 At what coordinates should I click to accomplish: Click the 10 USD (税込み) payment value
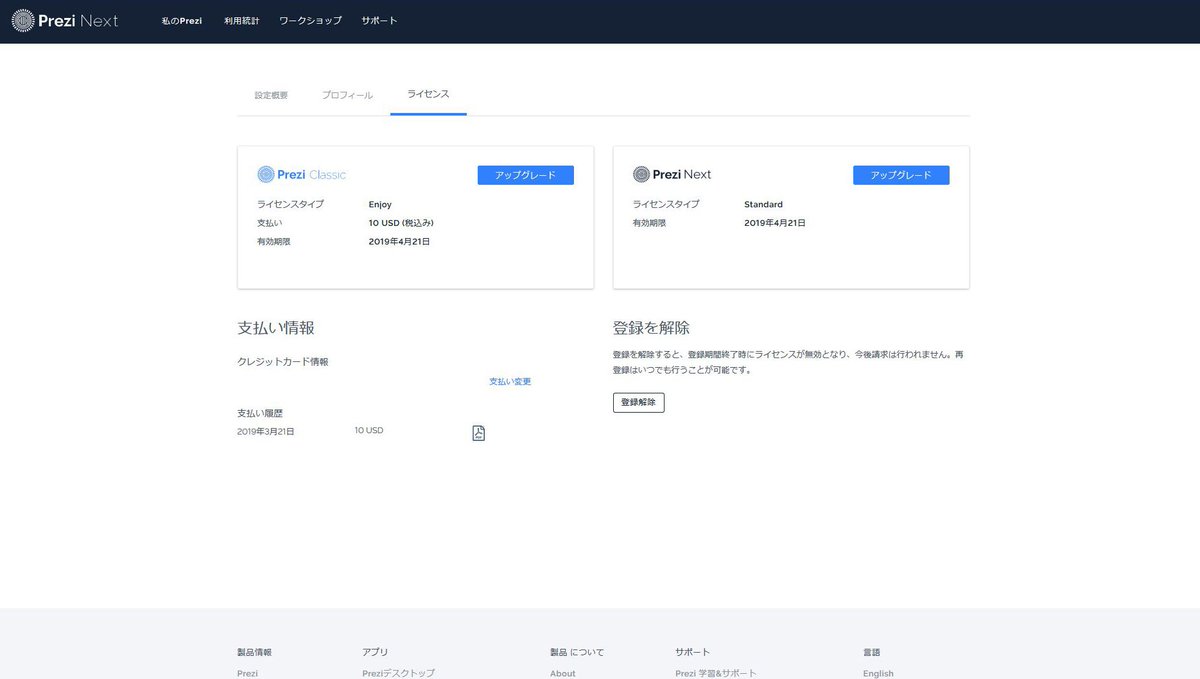401,223
